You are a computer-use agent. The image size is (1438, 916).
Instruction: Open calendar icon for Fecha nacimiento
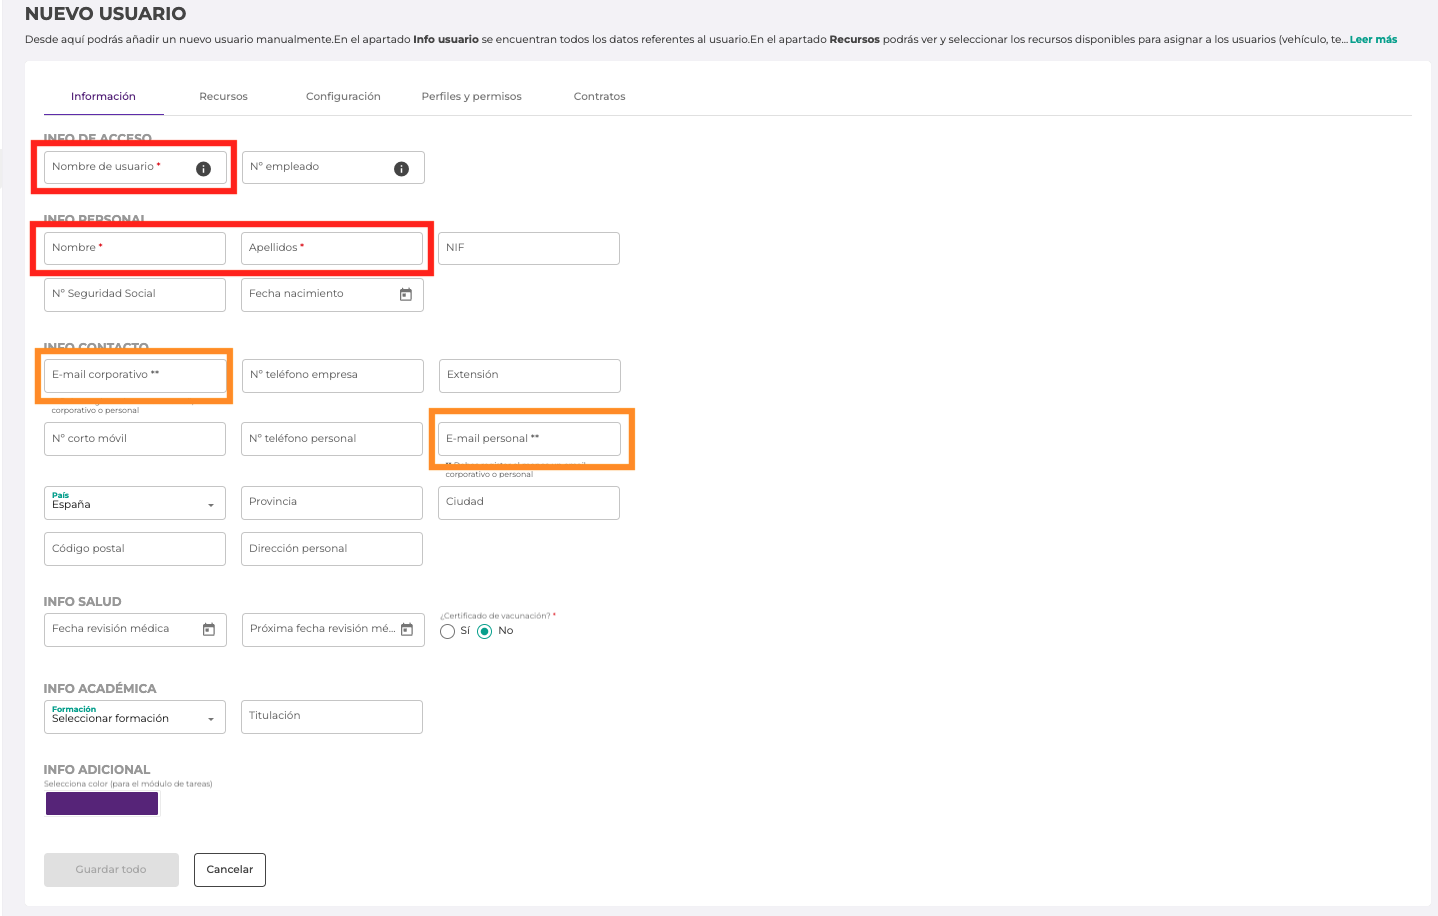[406, 295]
